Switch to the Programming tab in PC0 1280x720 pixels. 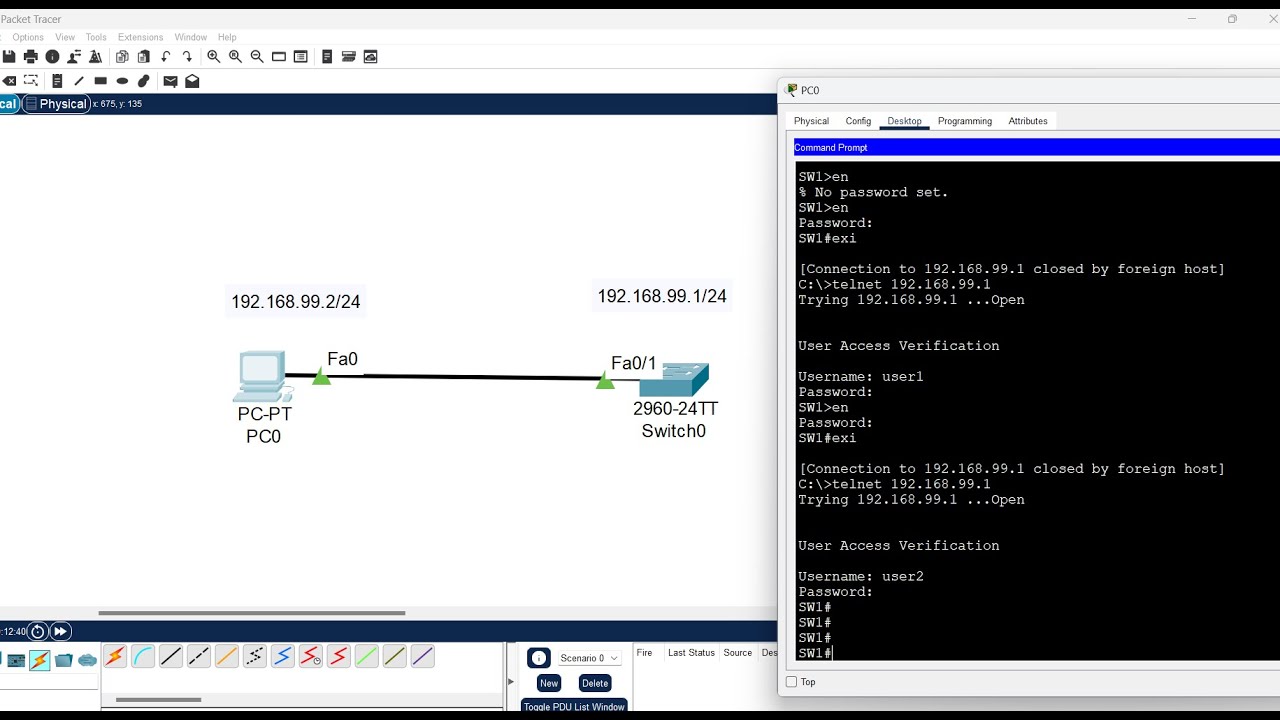(x=965, y=121)
